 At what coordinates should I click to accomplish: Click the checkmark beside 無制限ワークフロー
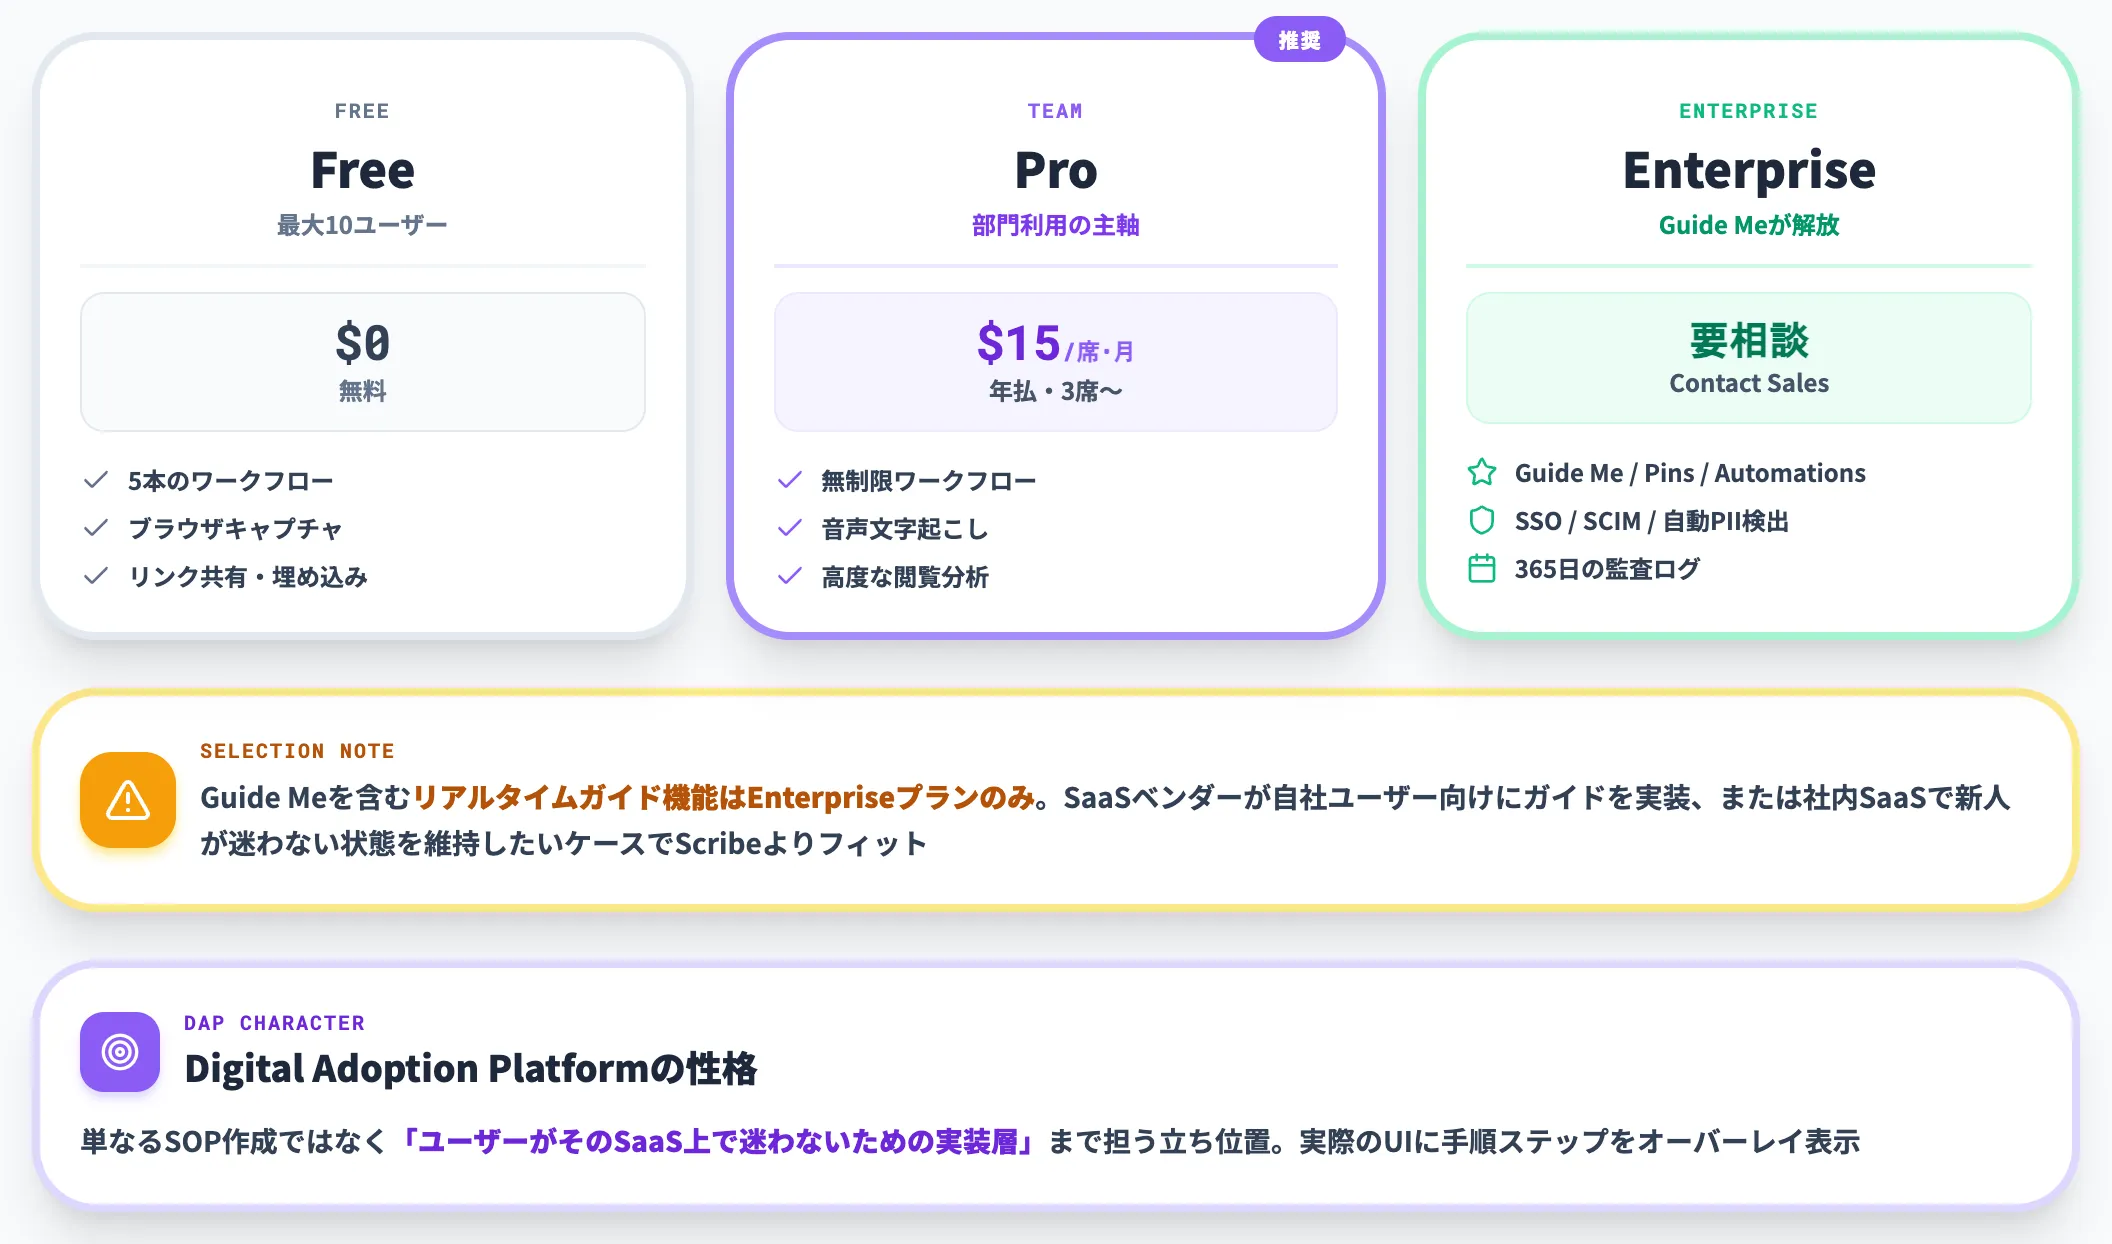coord(790,480)
